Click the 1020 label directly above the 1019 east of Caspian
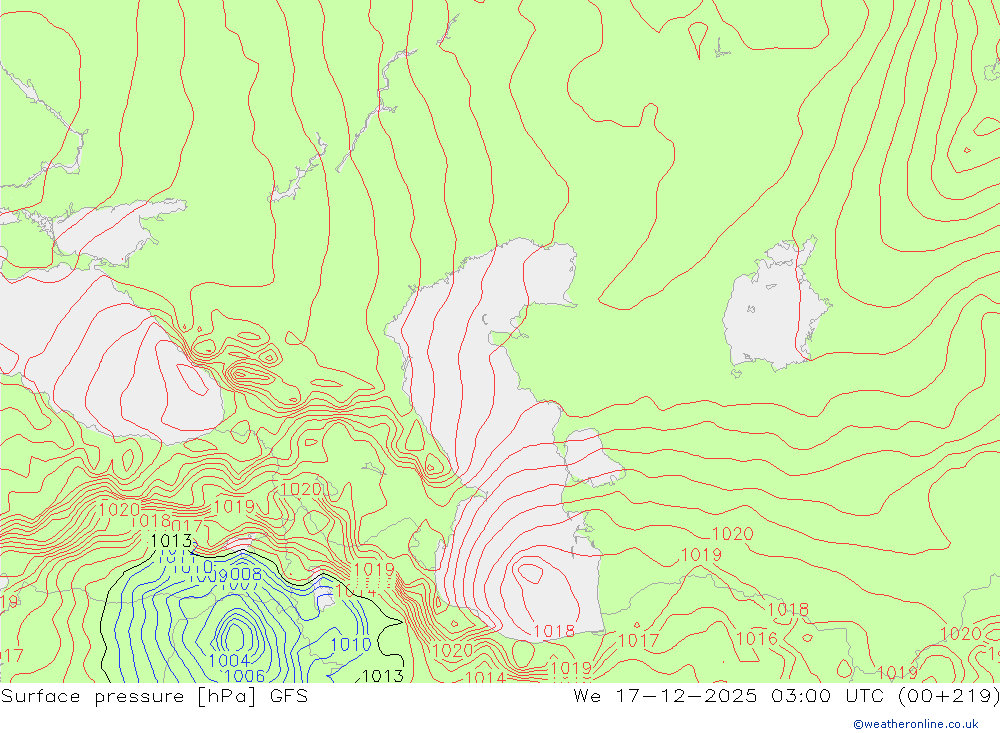Screen dimensions: 1000x733 point(732,533)
